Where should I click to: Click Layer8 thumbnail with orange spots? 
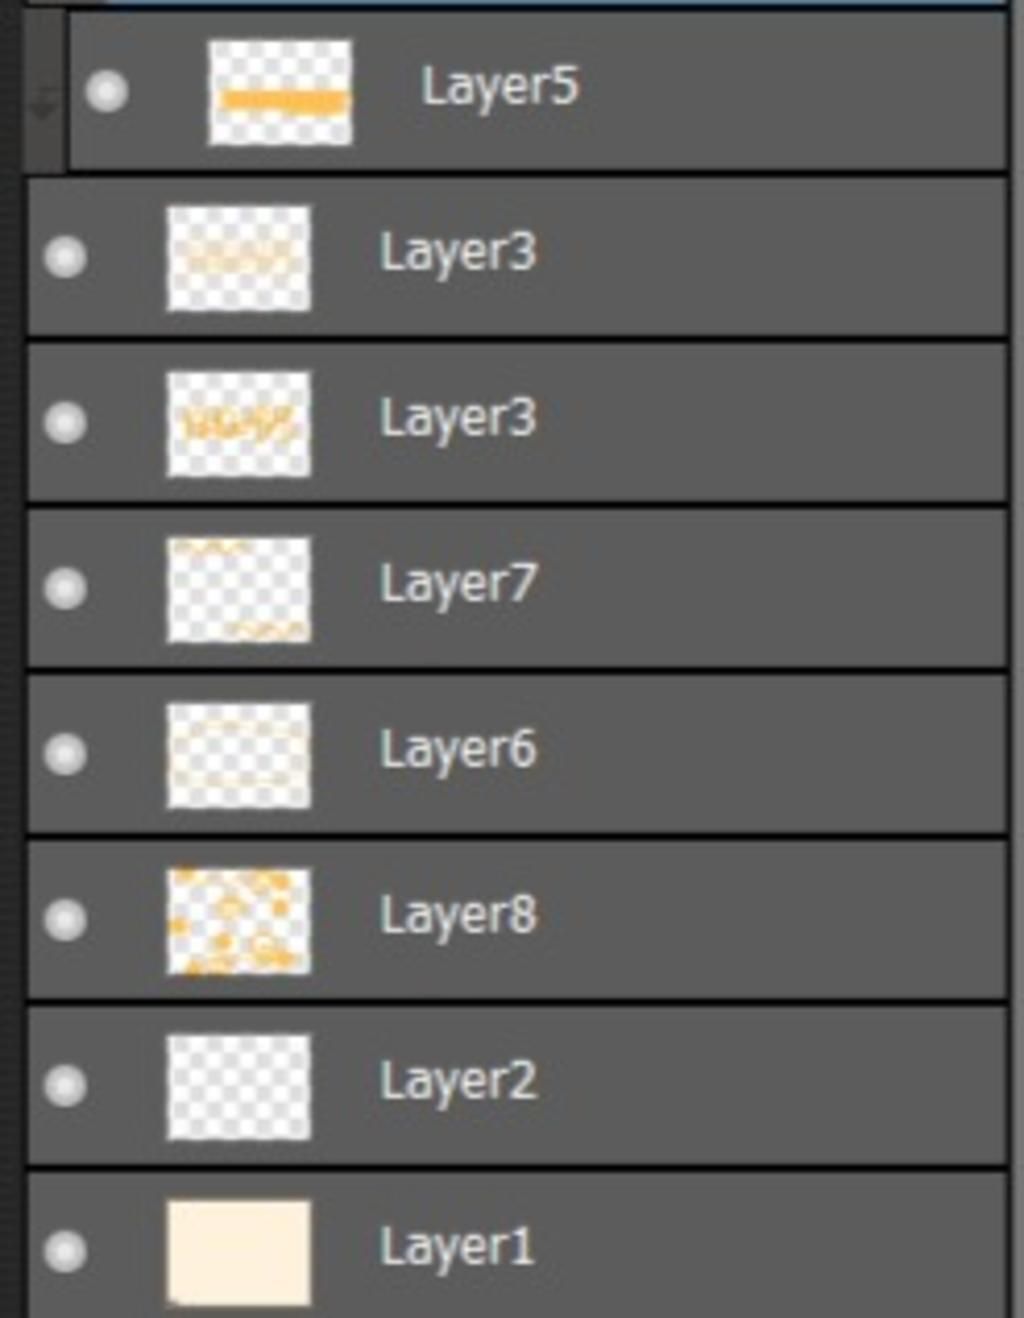click(239, 921)
